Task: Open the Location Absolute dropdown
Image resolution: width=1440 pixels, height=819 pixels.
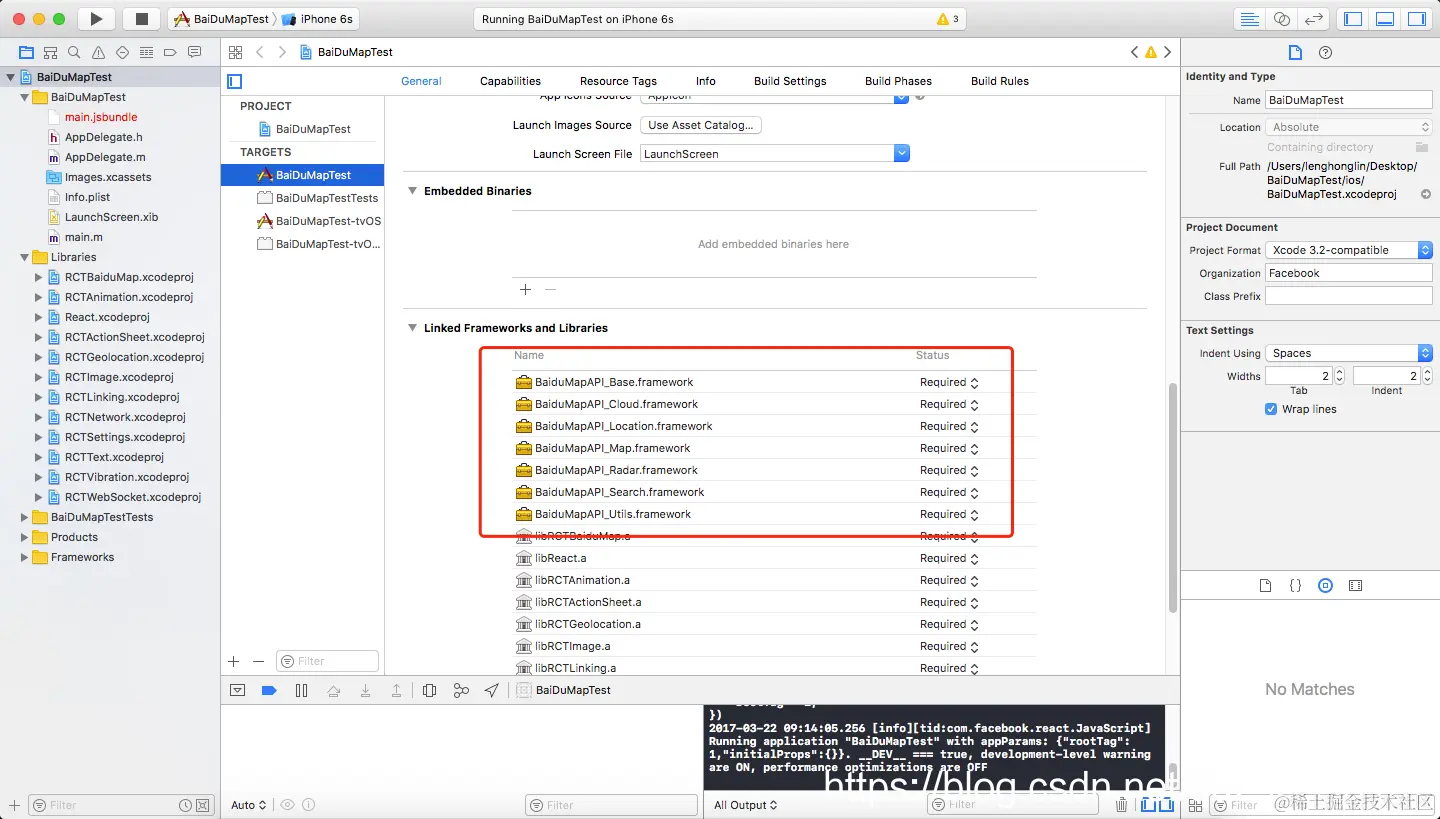Action: click(x=1349, y=127)
